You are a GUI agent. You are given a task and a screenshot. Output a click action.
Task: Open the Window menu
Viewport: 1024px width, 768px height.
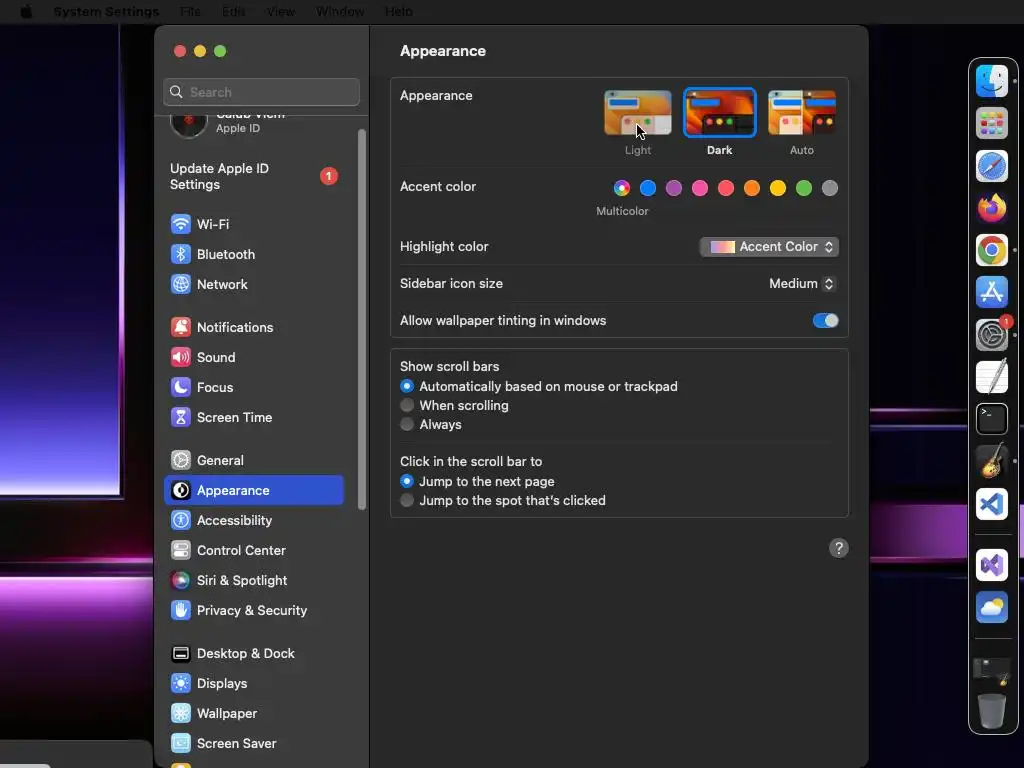340,12
